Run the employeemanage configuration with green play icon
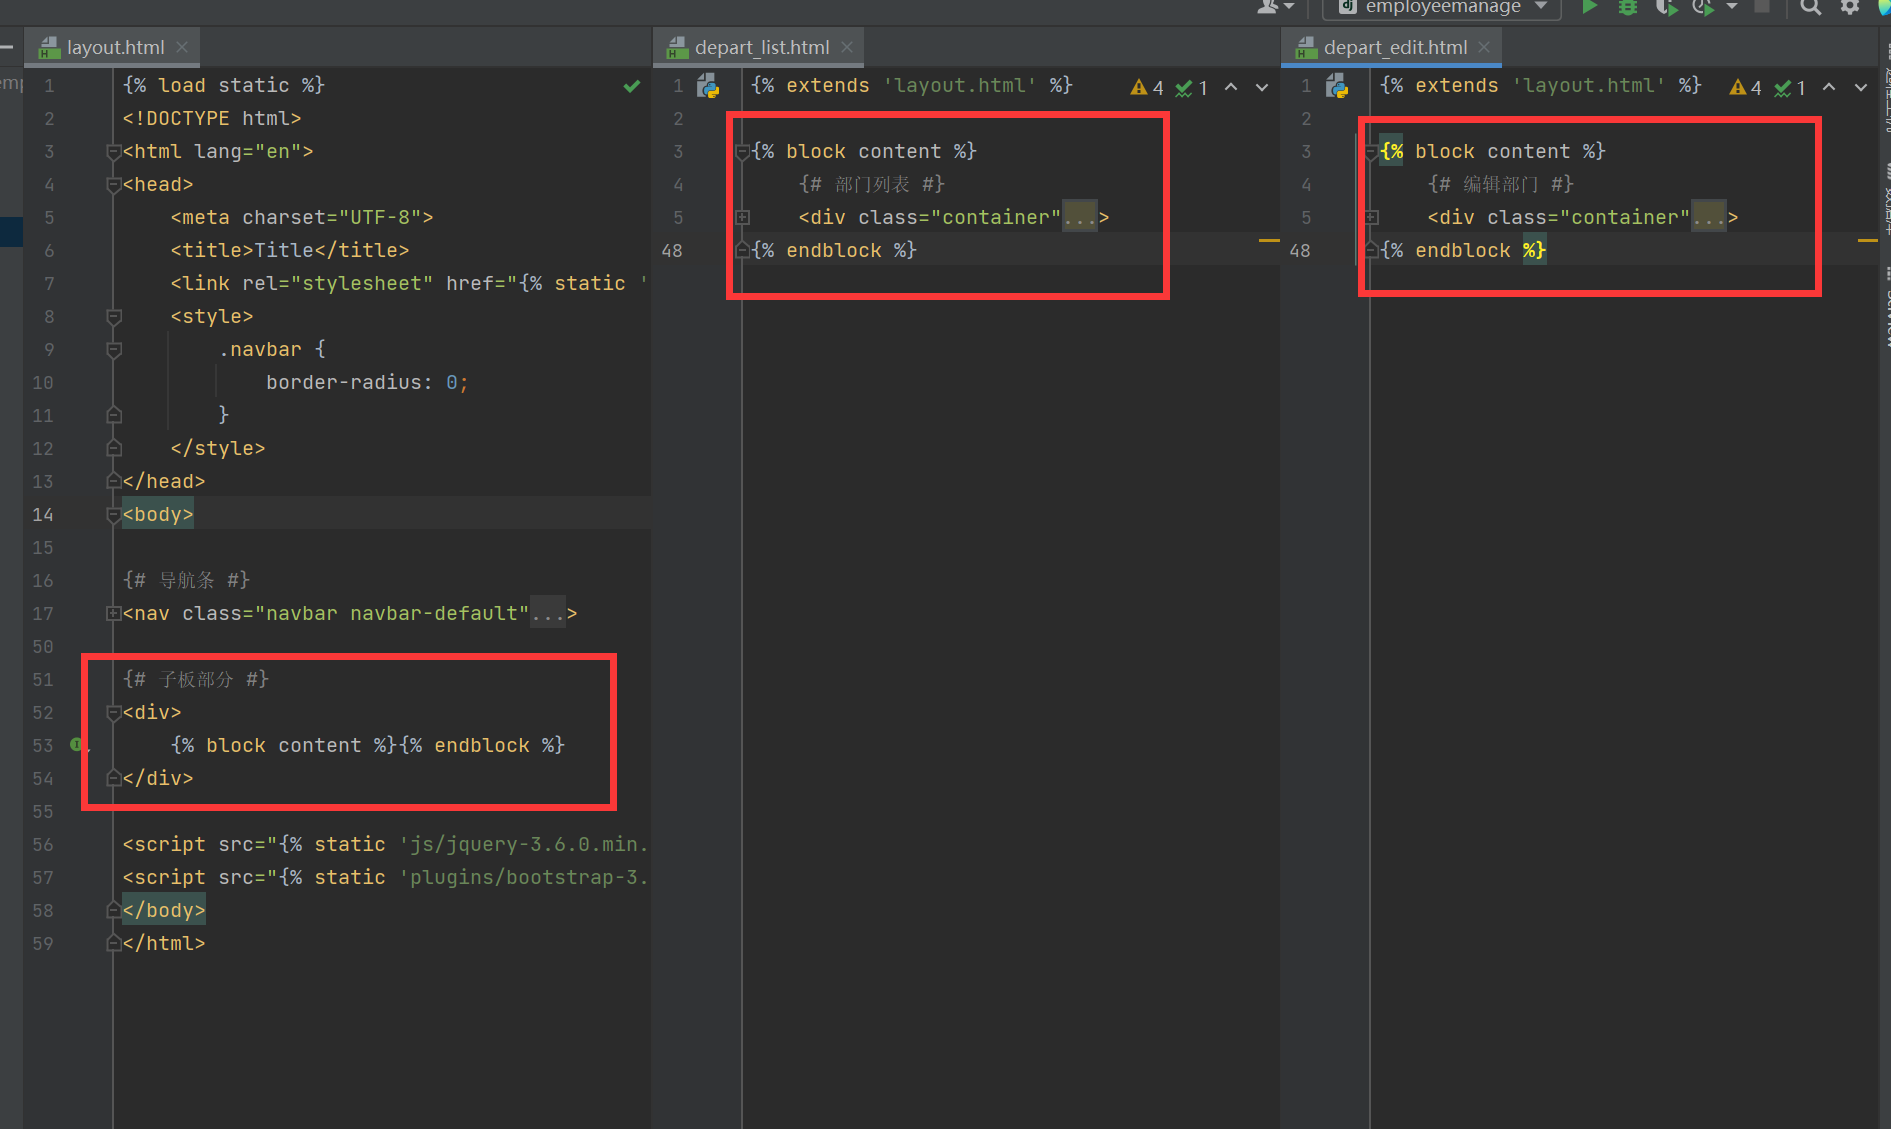The image size is (1891, 1129). point(1589,7)
